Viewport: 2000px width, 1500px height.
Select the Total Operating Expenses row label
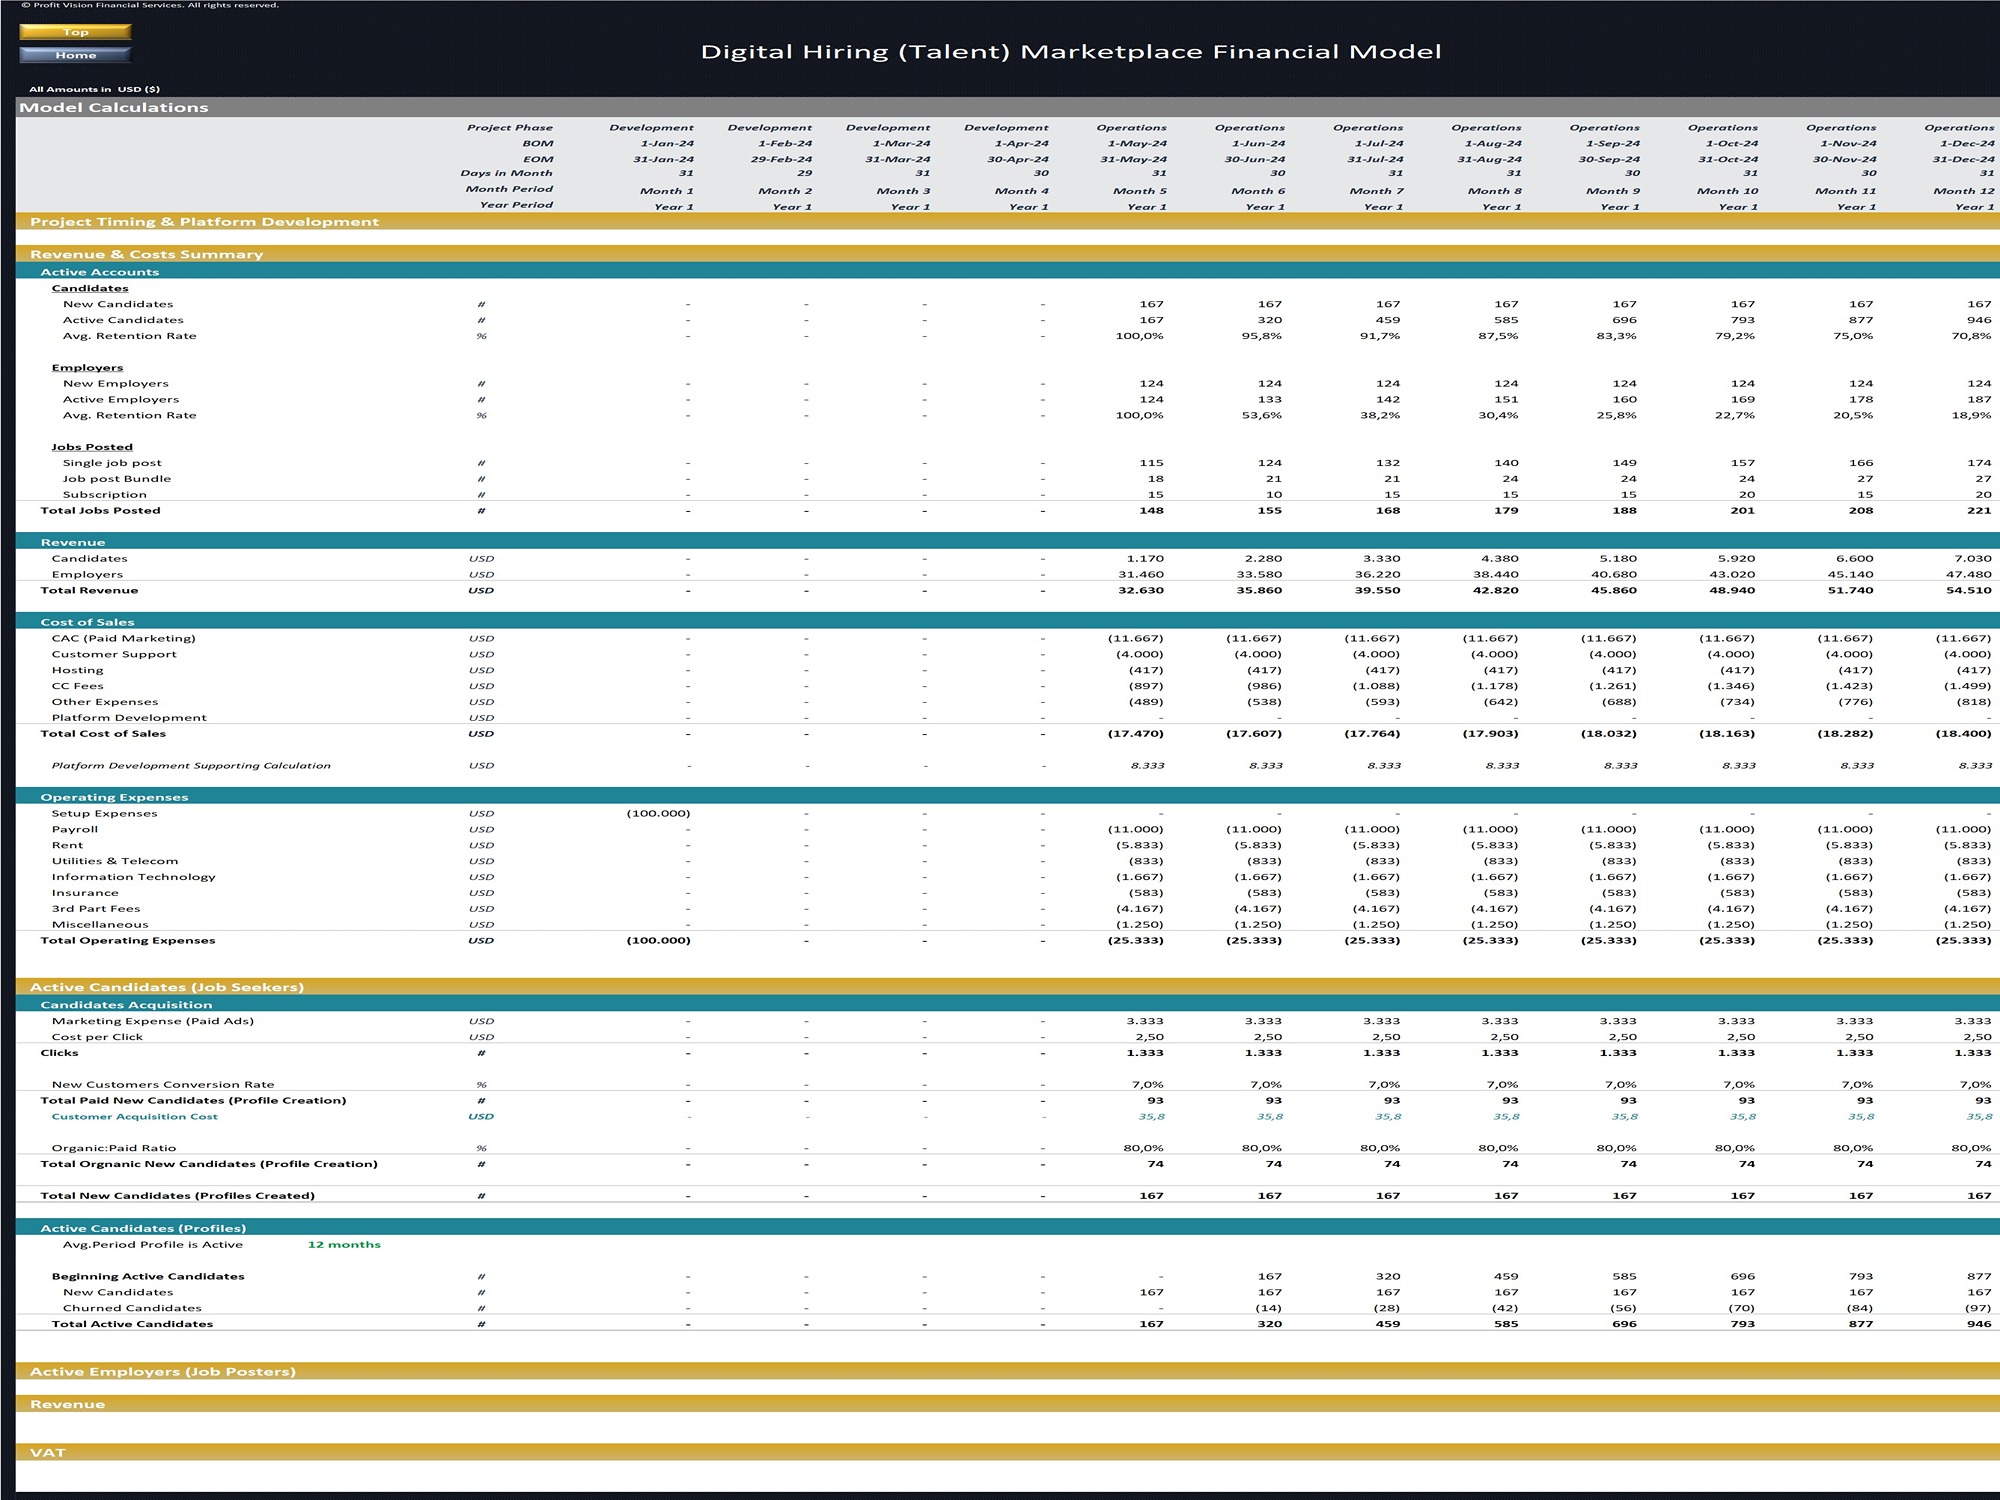coord(127,940)
